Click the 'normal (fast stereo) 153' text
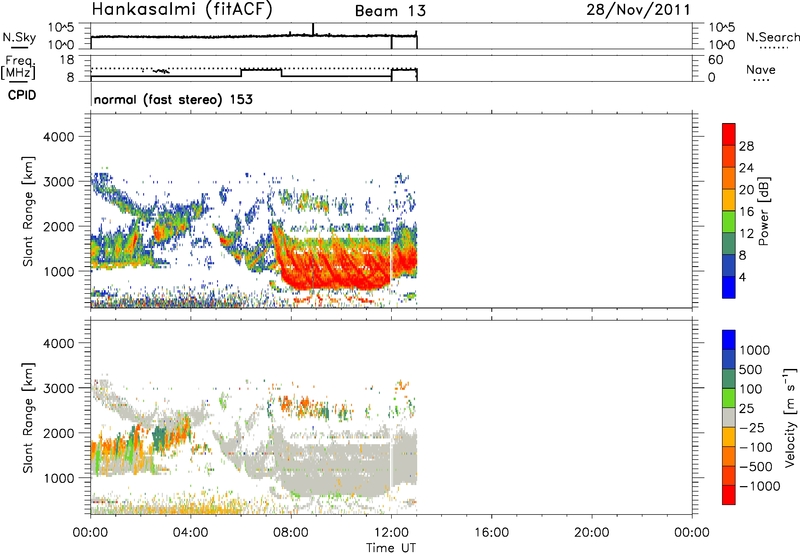 [x=173, y=99]
